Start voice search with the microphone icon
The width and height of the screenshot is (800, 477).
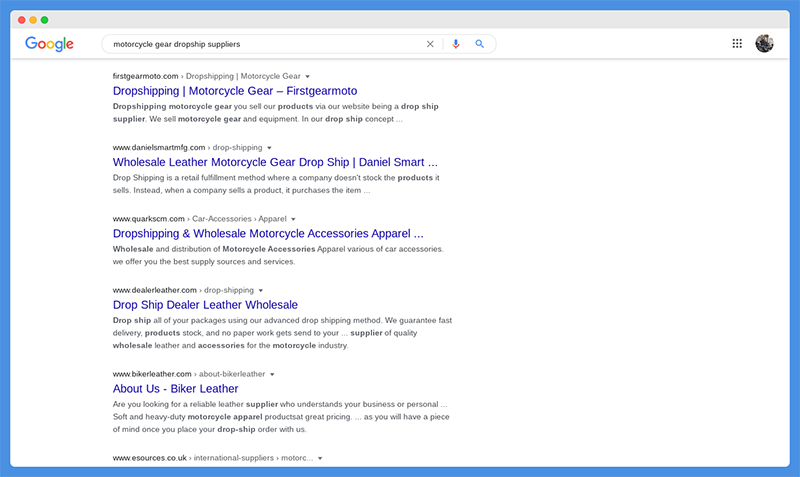click(456, 44)
